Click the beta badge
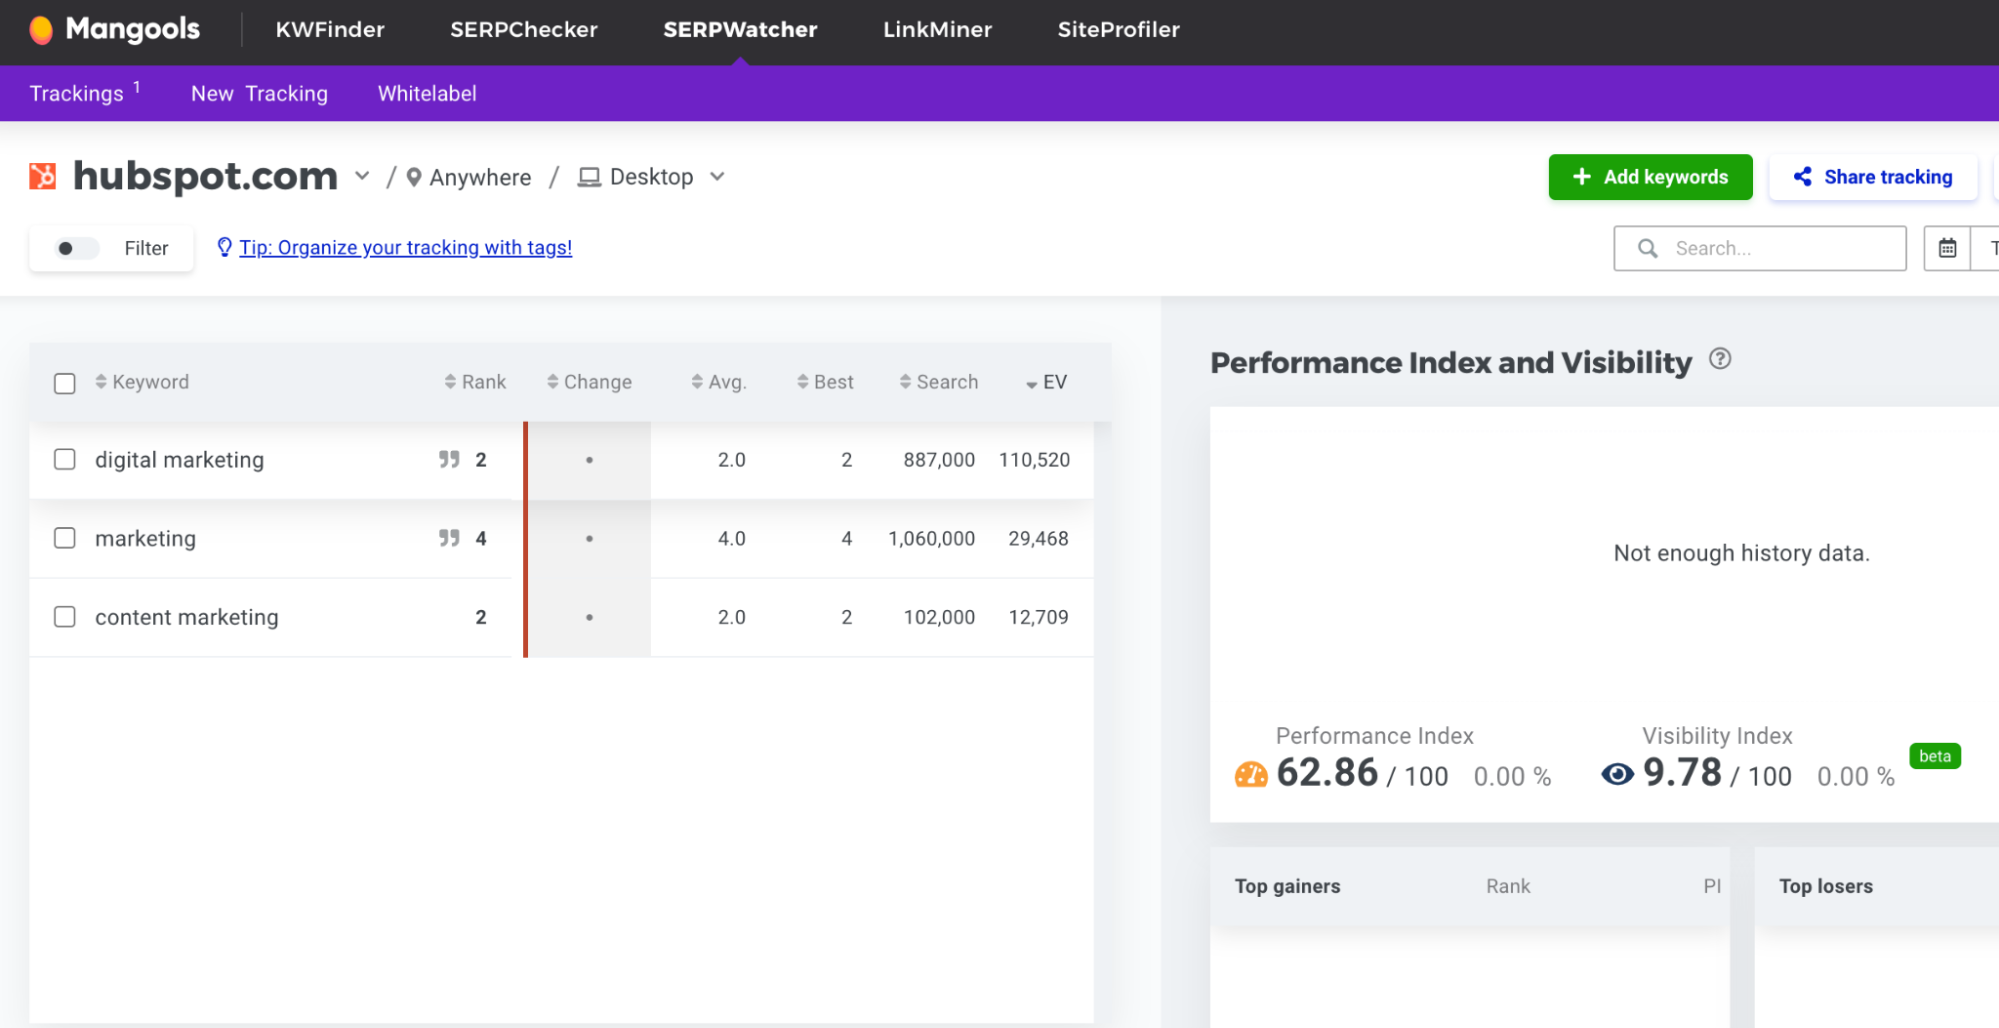The height and width of the screenshot is (1028, 1999). pos(1935,756)
